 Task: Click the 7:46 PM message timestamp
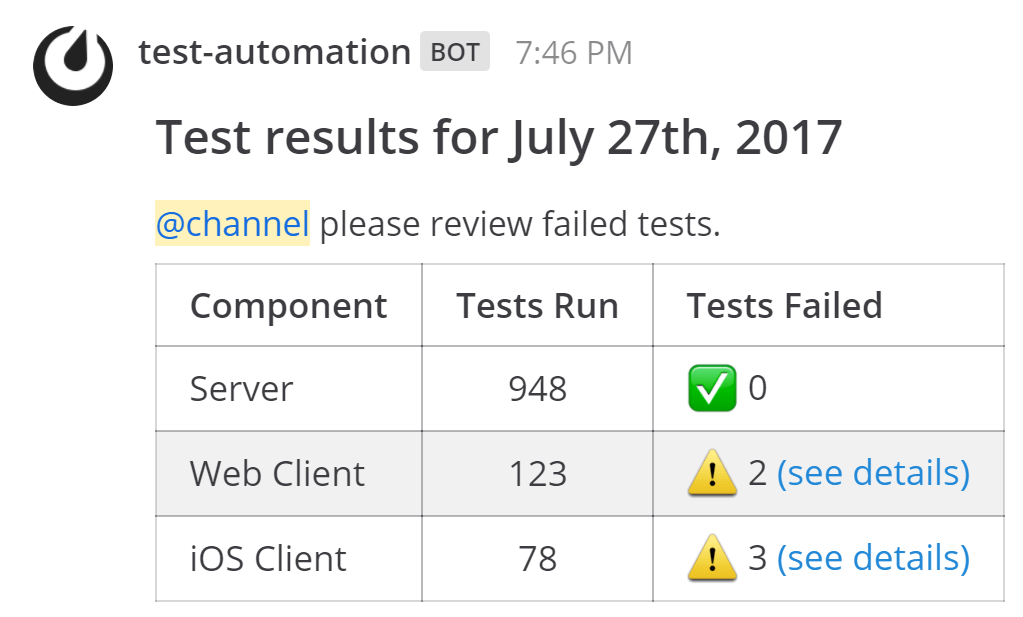coord(574,52)
